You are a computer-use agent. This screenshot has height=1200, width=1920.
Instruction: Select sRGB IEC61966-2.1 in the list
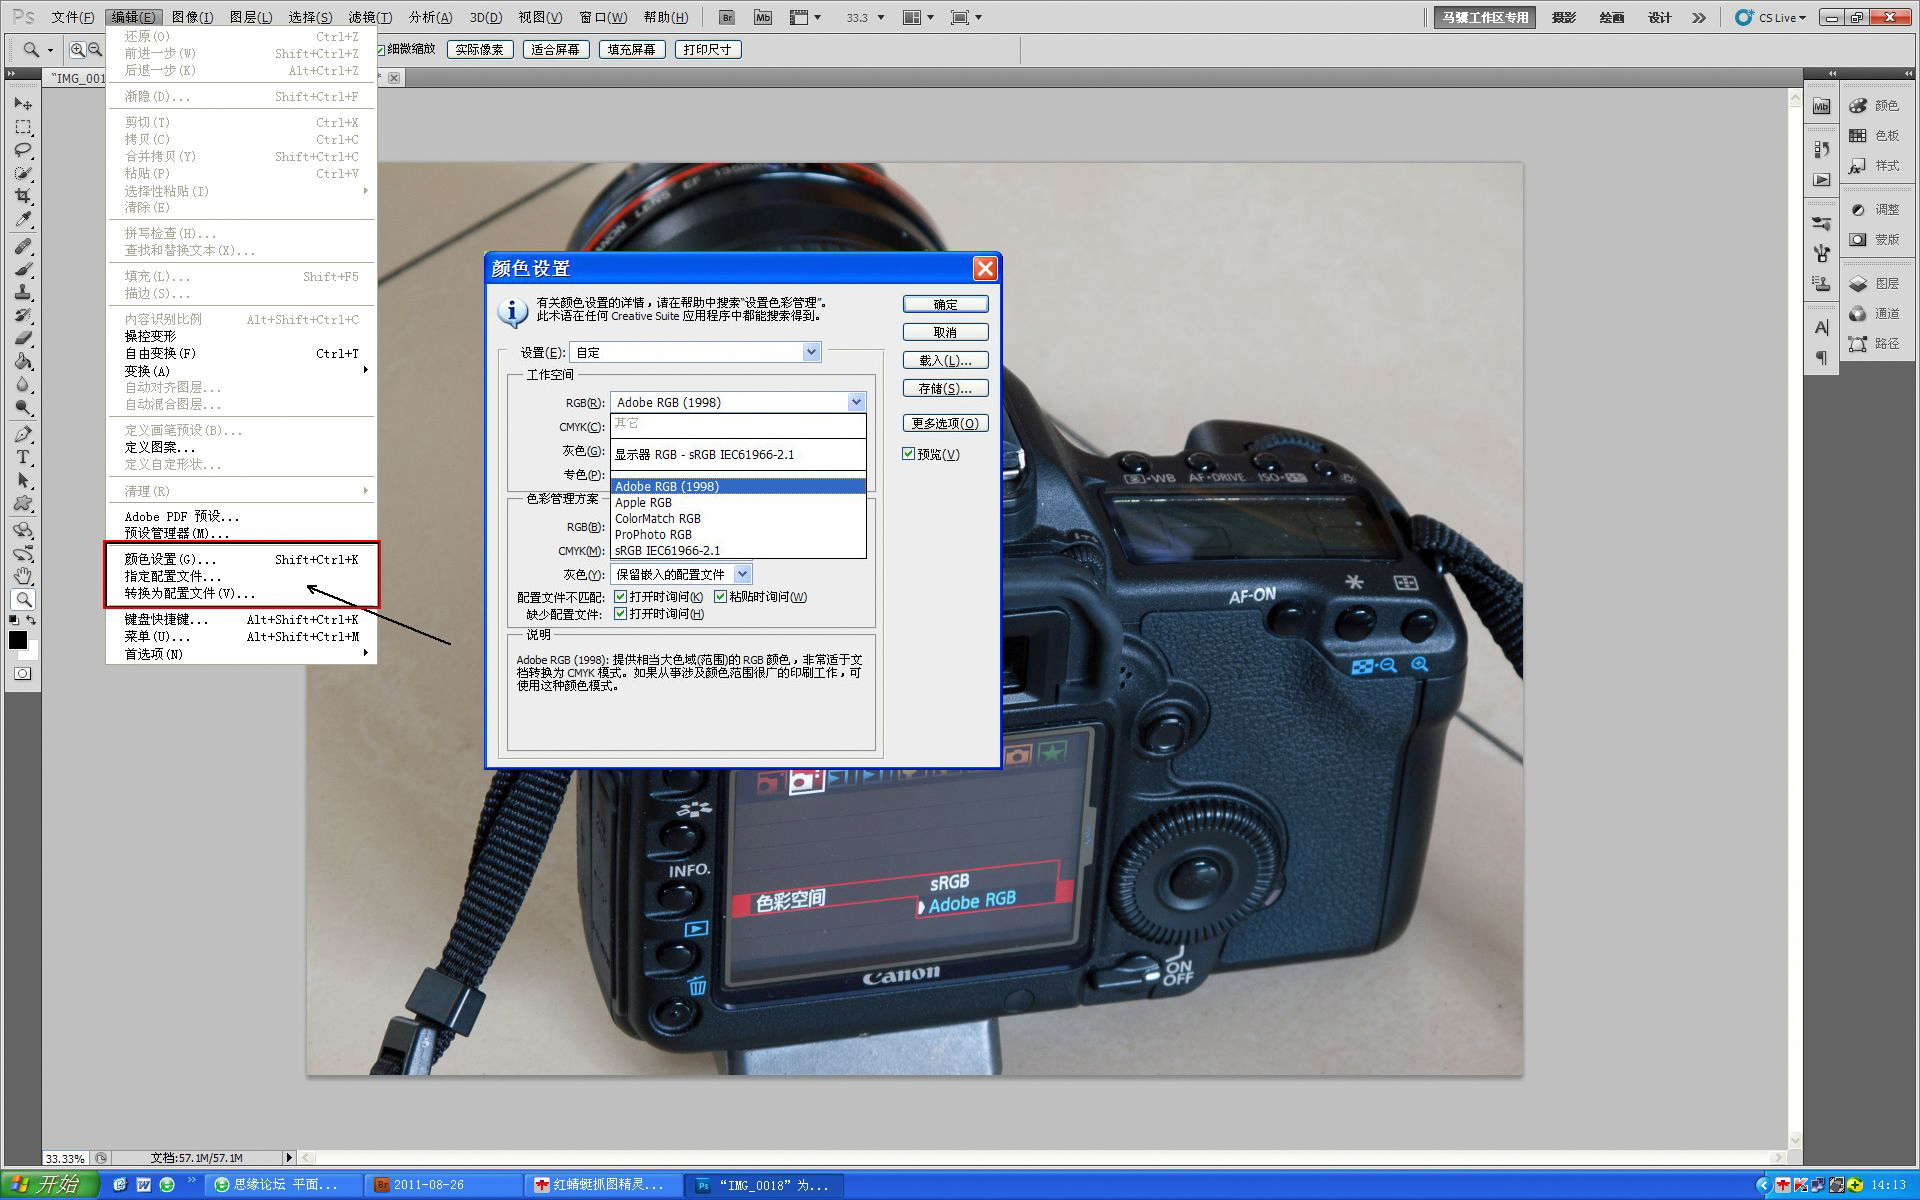pyautogui.click(x=738, y=550)
